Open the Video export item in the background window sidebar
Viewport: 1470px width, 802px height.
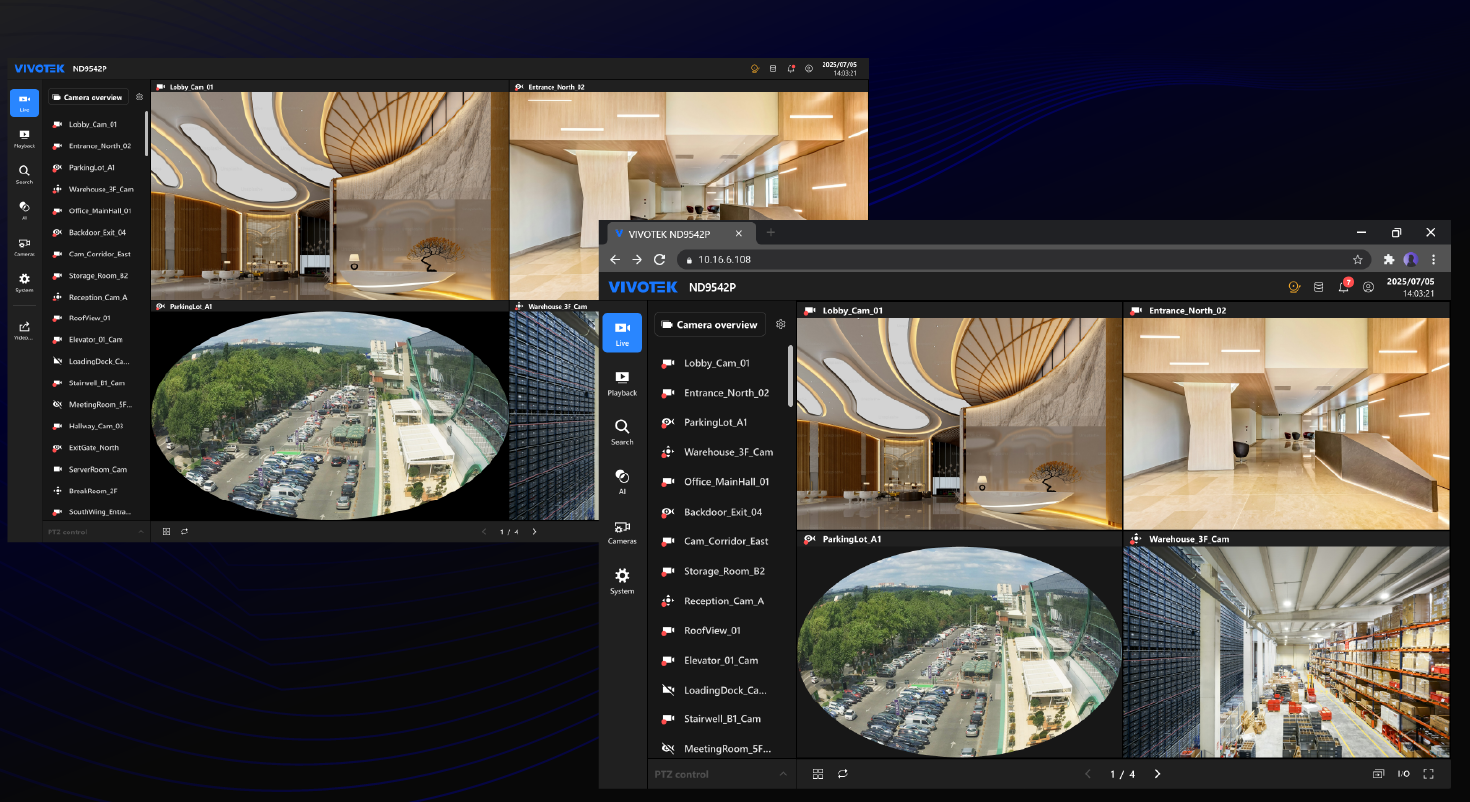(x=24, y=330)
